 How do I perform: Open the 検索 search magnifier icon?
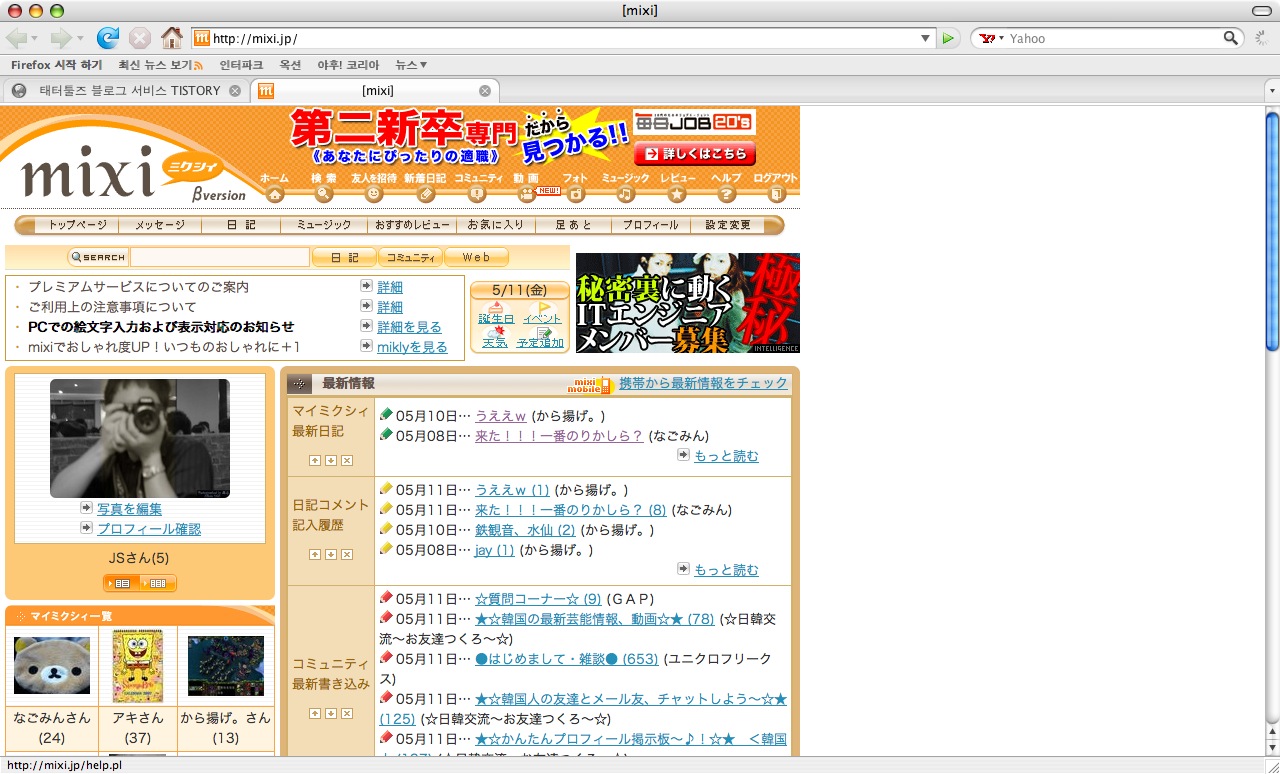(324, 194)
